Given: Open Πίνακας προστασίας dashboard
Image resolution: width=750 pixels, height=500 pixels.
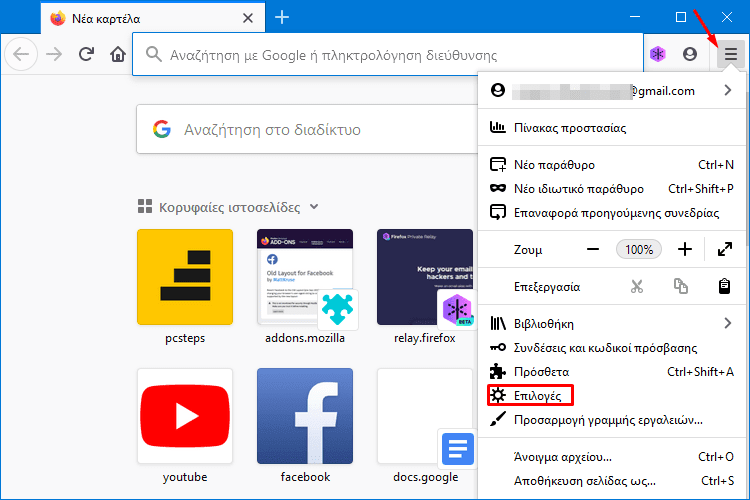Looking at the screenshot, I should (x=611, y=128).
